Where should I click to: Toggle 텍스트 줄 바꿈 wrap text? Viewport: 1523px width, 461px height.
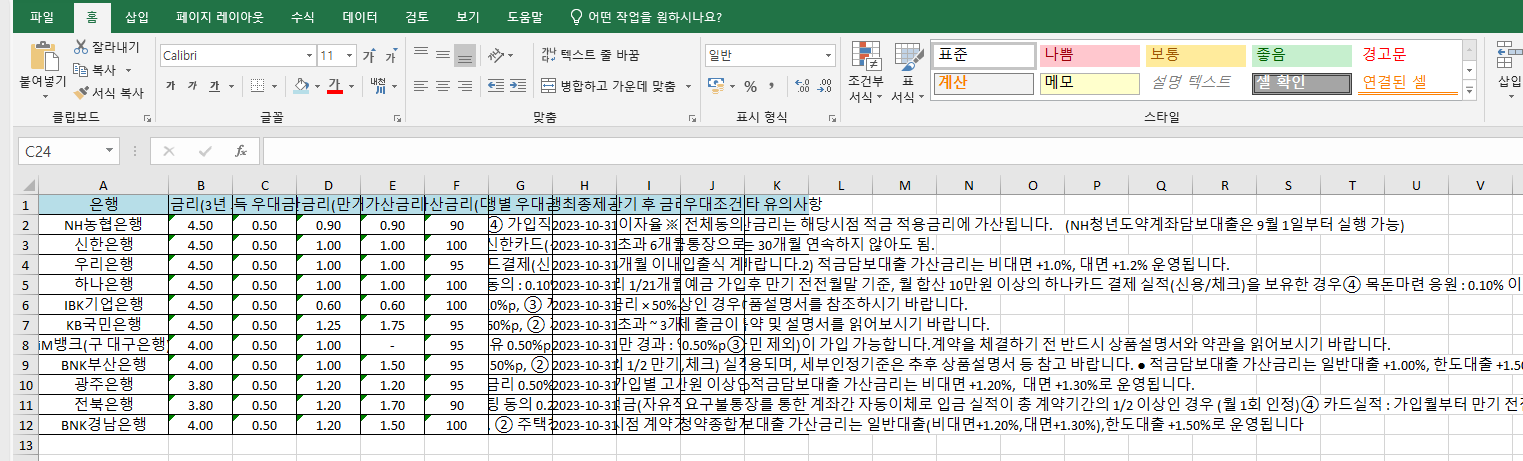pyautogui.click(x=590, y=55)
